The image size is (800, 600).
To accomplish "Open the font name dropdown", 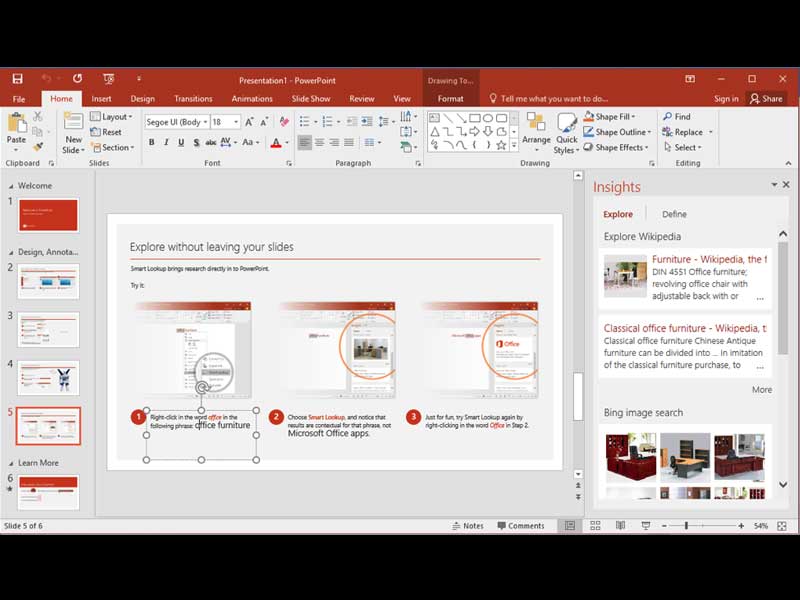I will (205, 122).
